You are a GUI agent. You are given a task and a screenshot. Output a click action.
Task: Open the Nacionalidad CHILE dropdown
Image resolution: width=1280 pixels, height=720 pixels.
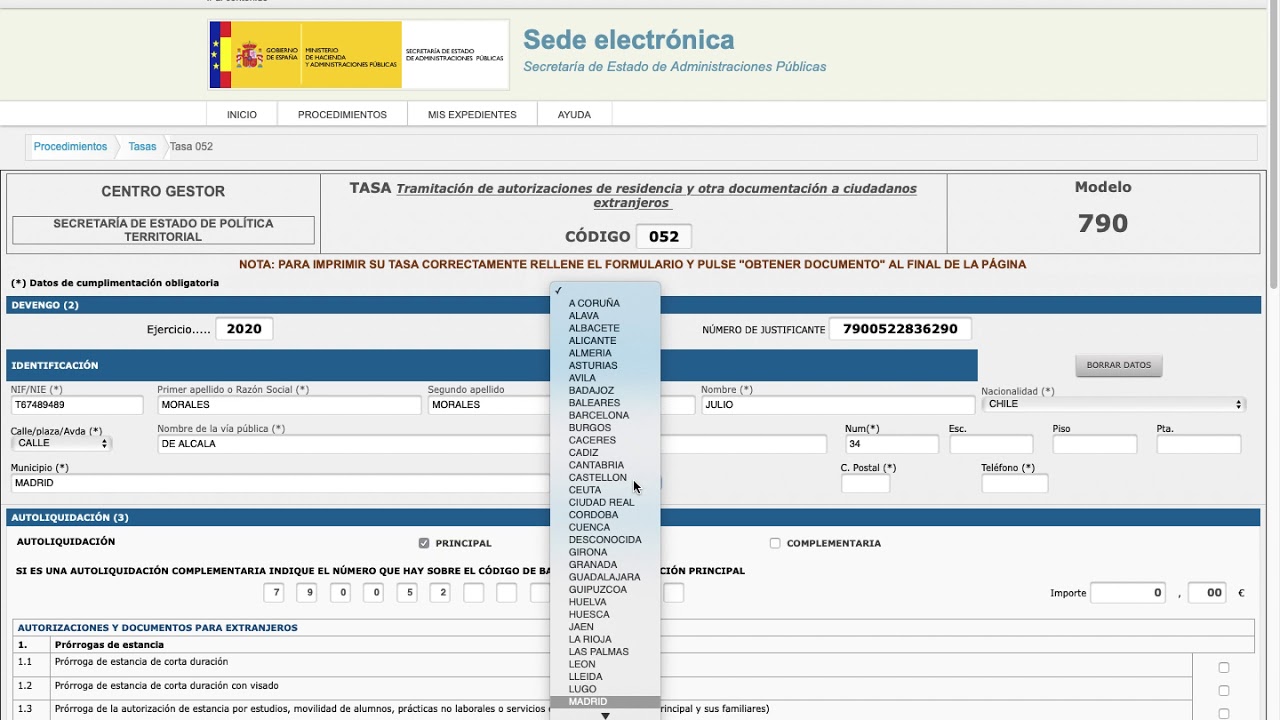[1114, 404]
